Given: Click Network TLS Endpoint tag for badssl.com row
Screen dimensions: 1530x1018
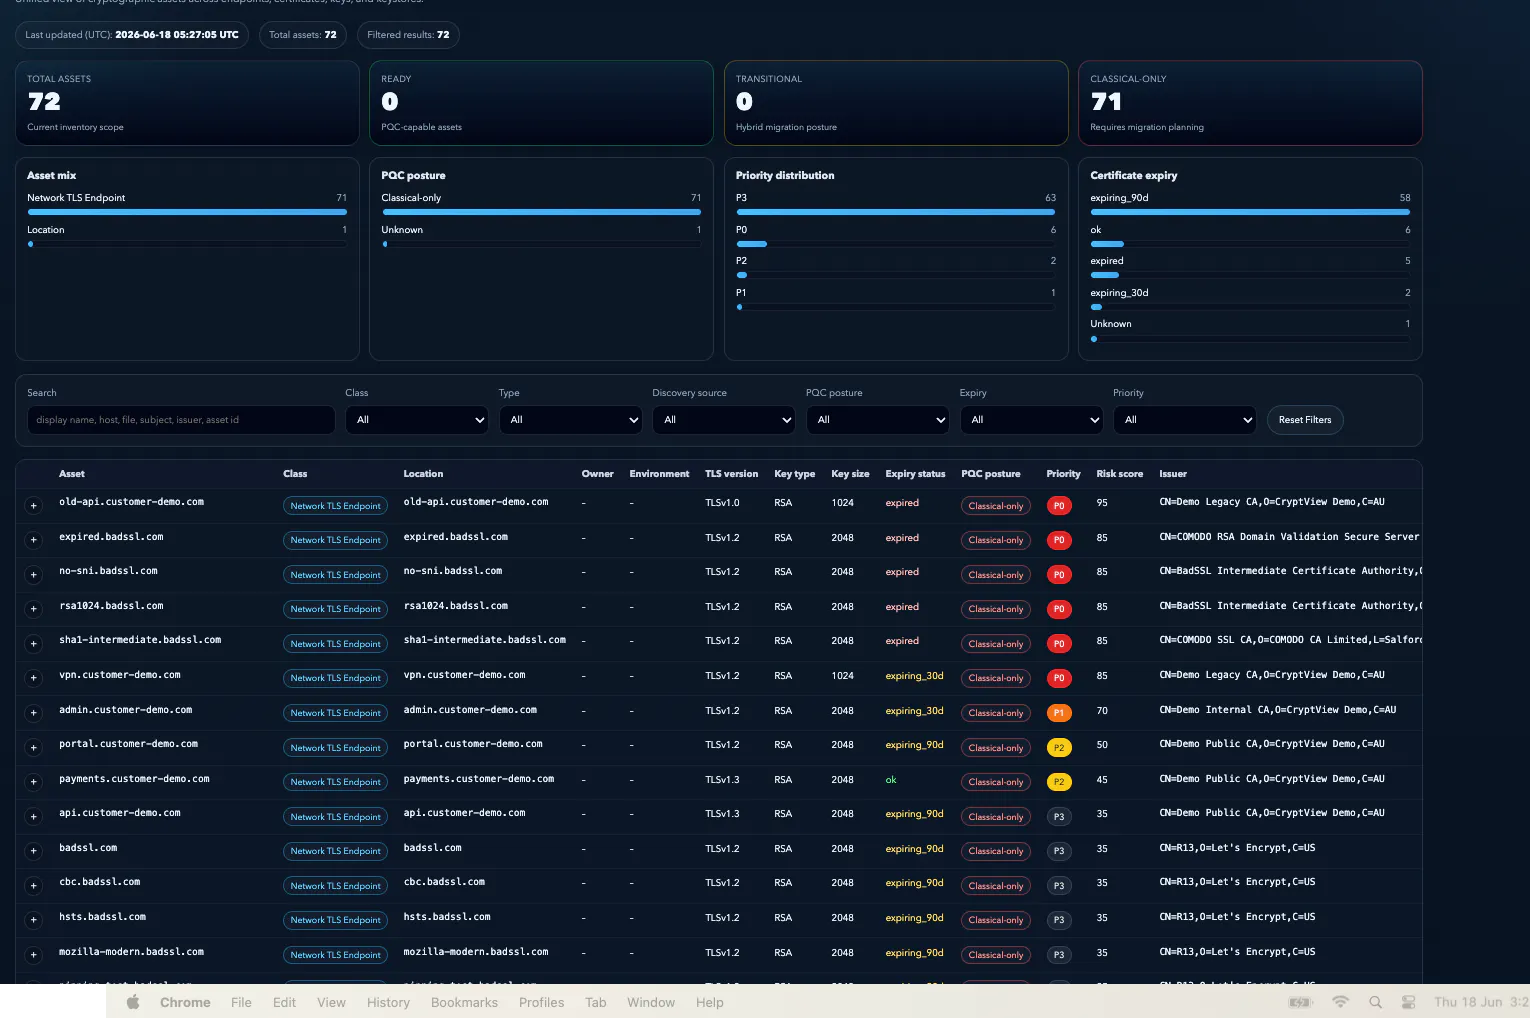Looking at the screenshot, I should point(335,851).
